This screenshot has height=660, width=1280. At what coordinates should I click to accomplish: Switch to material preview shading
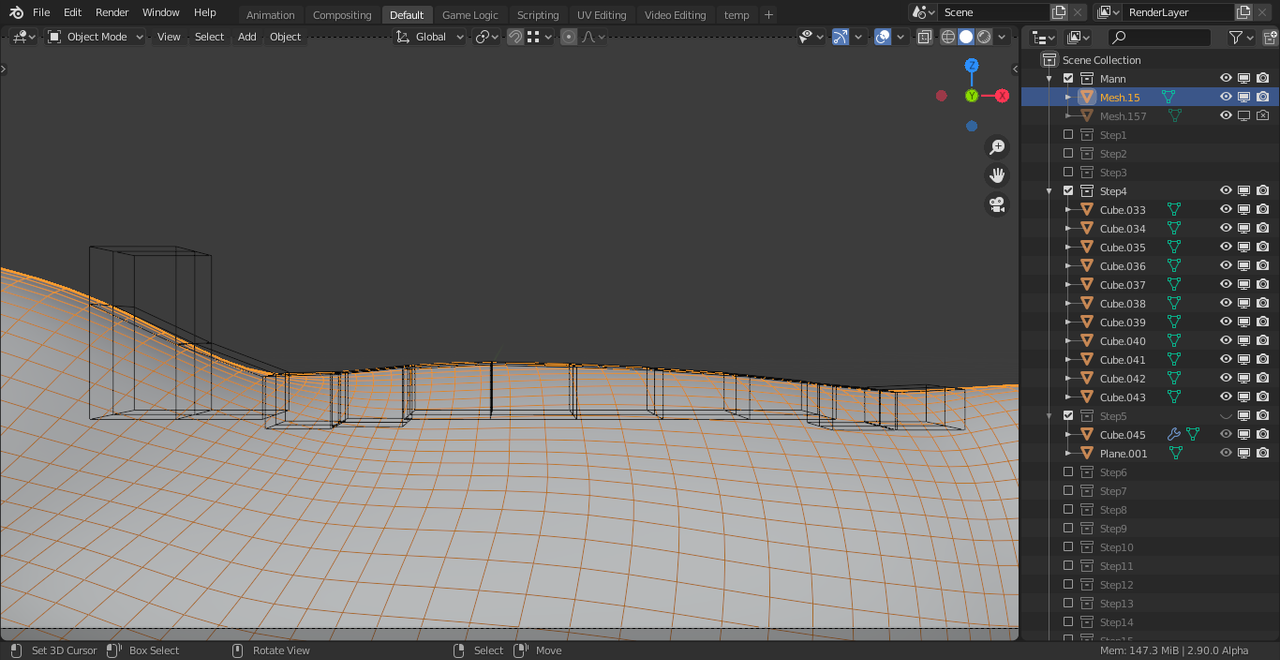pyautogui.click(x=984, y=37)
